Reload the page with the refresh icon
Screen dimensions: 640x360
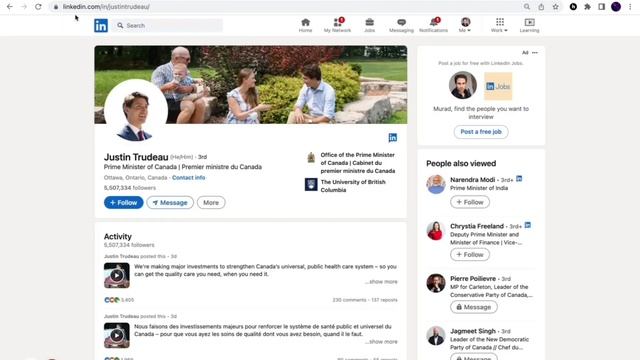coord(38,7)
